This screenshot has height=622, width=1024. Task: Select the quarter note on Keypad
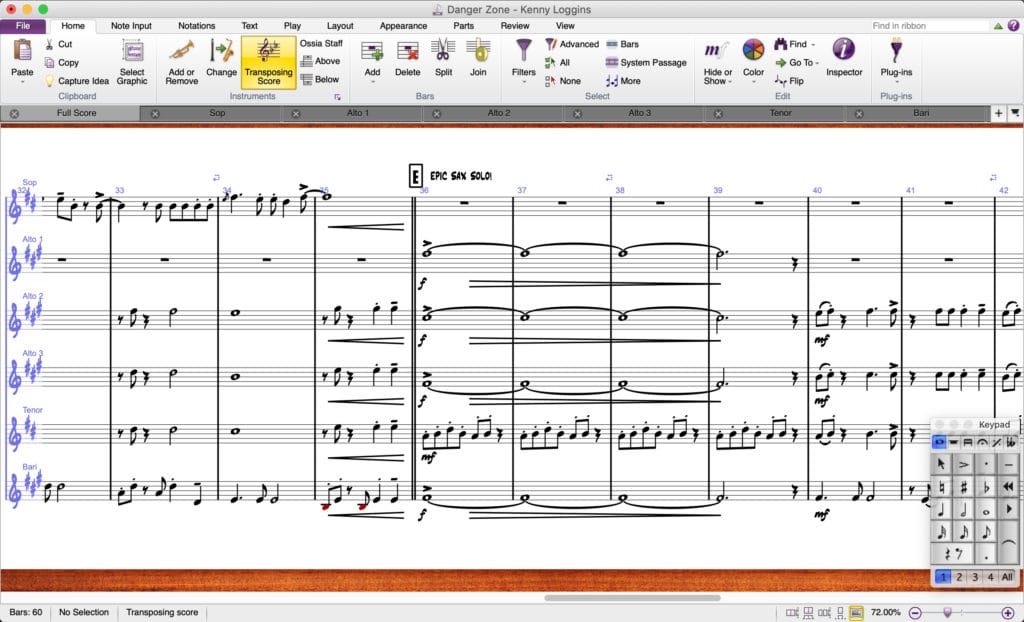941,510
